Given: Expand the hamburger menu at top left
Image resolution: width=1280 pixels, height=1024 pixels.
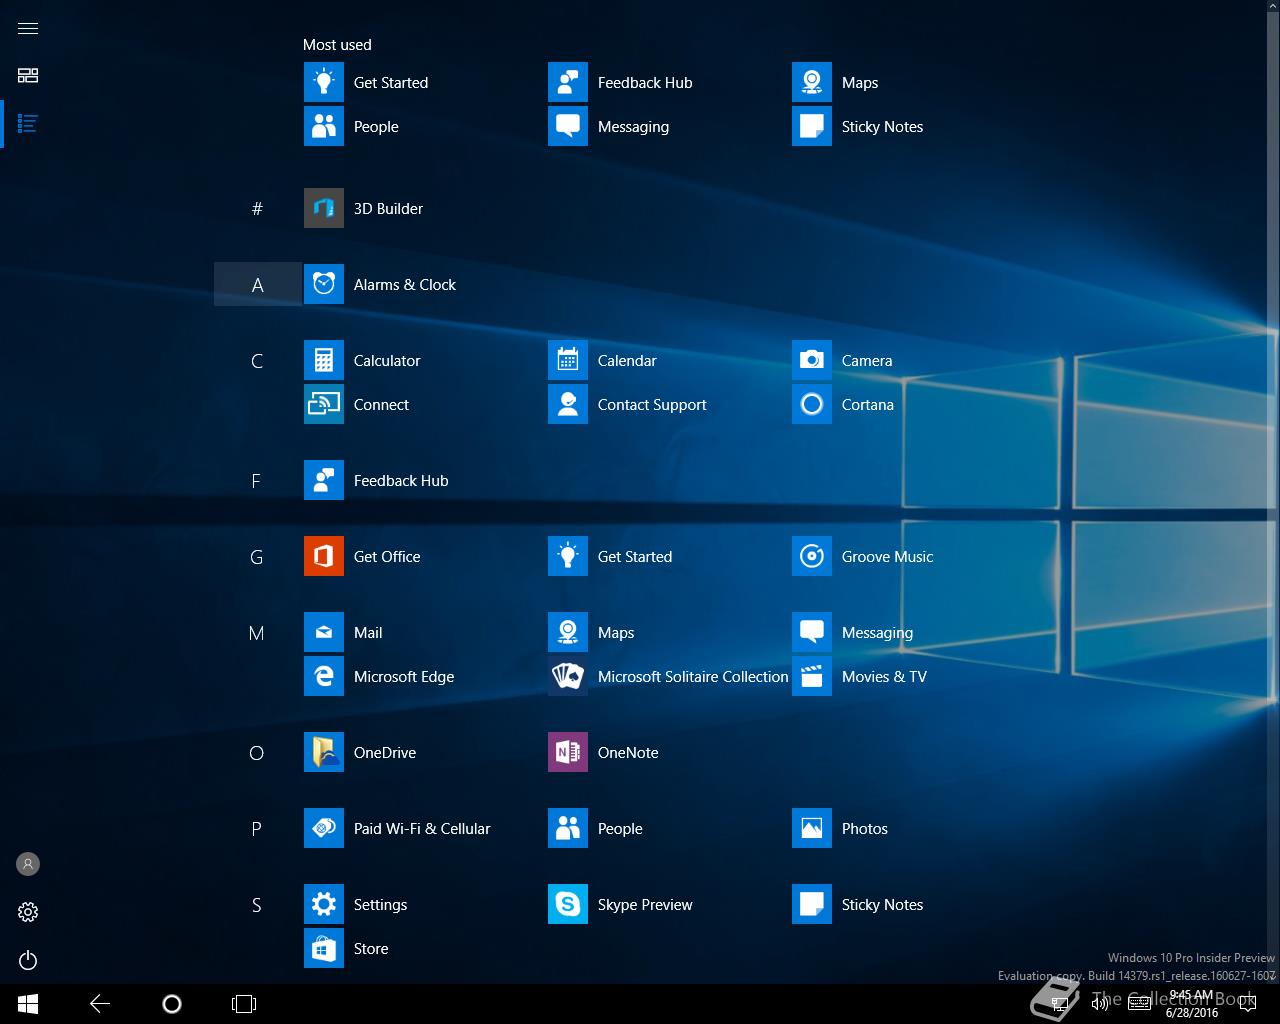Looking at the screenshot, I should pyautogui.click(x=28, y=28).
